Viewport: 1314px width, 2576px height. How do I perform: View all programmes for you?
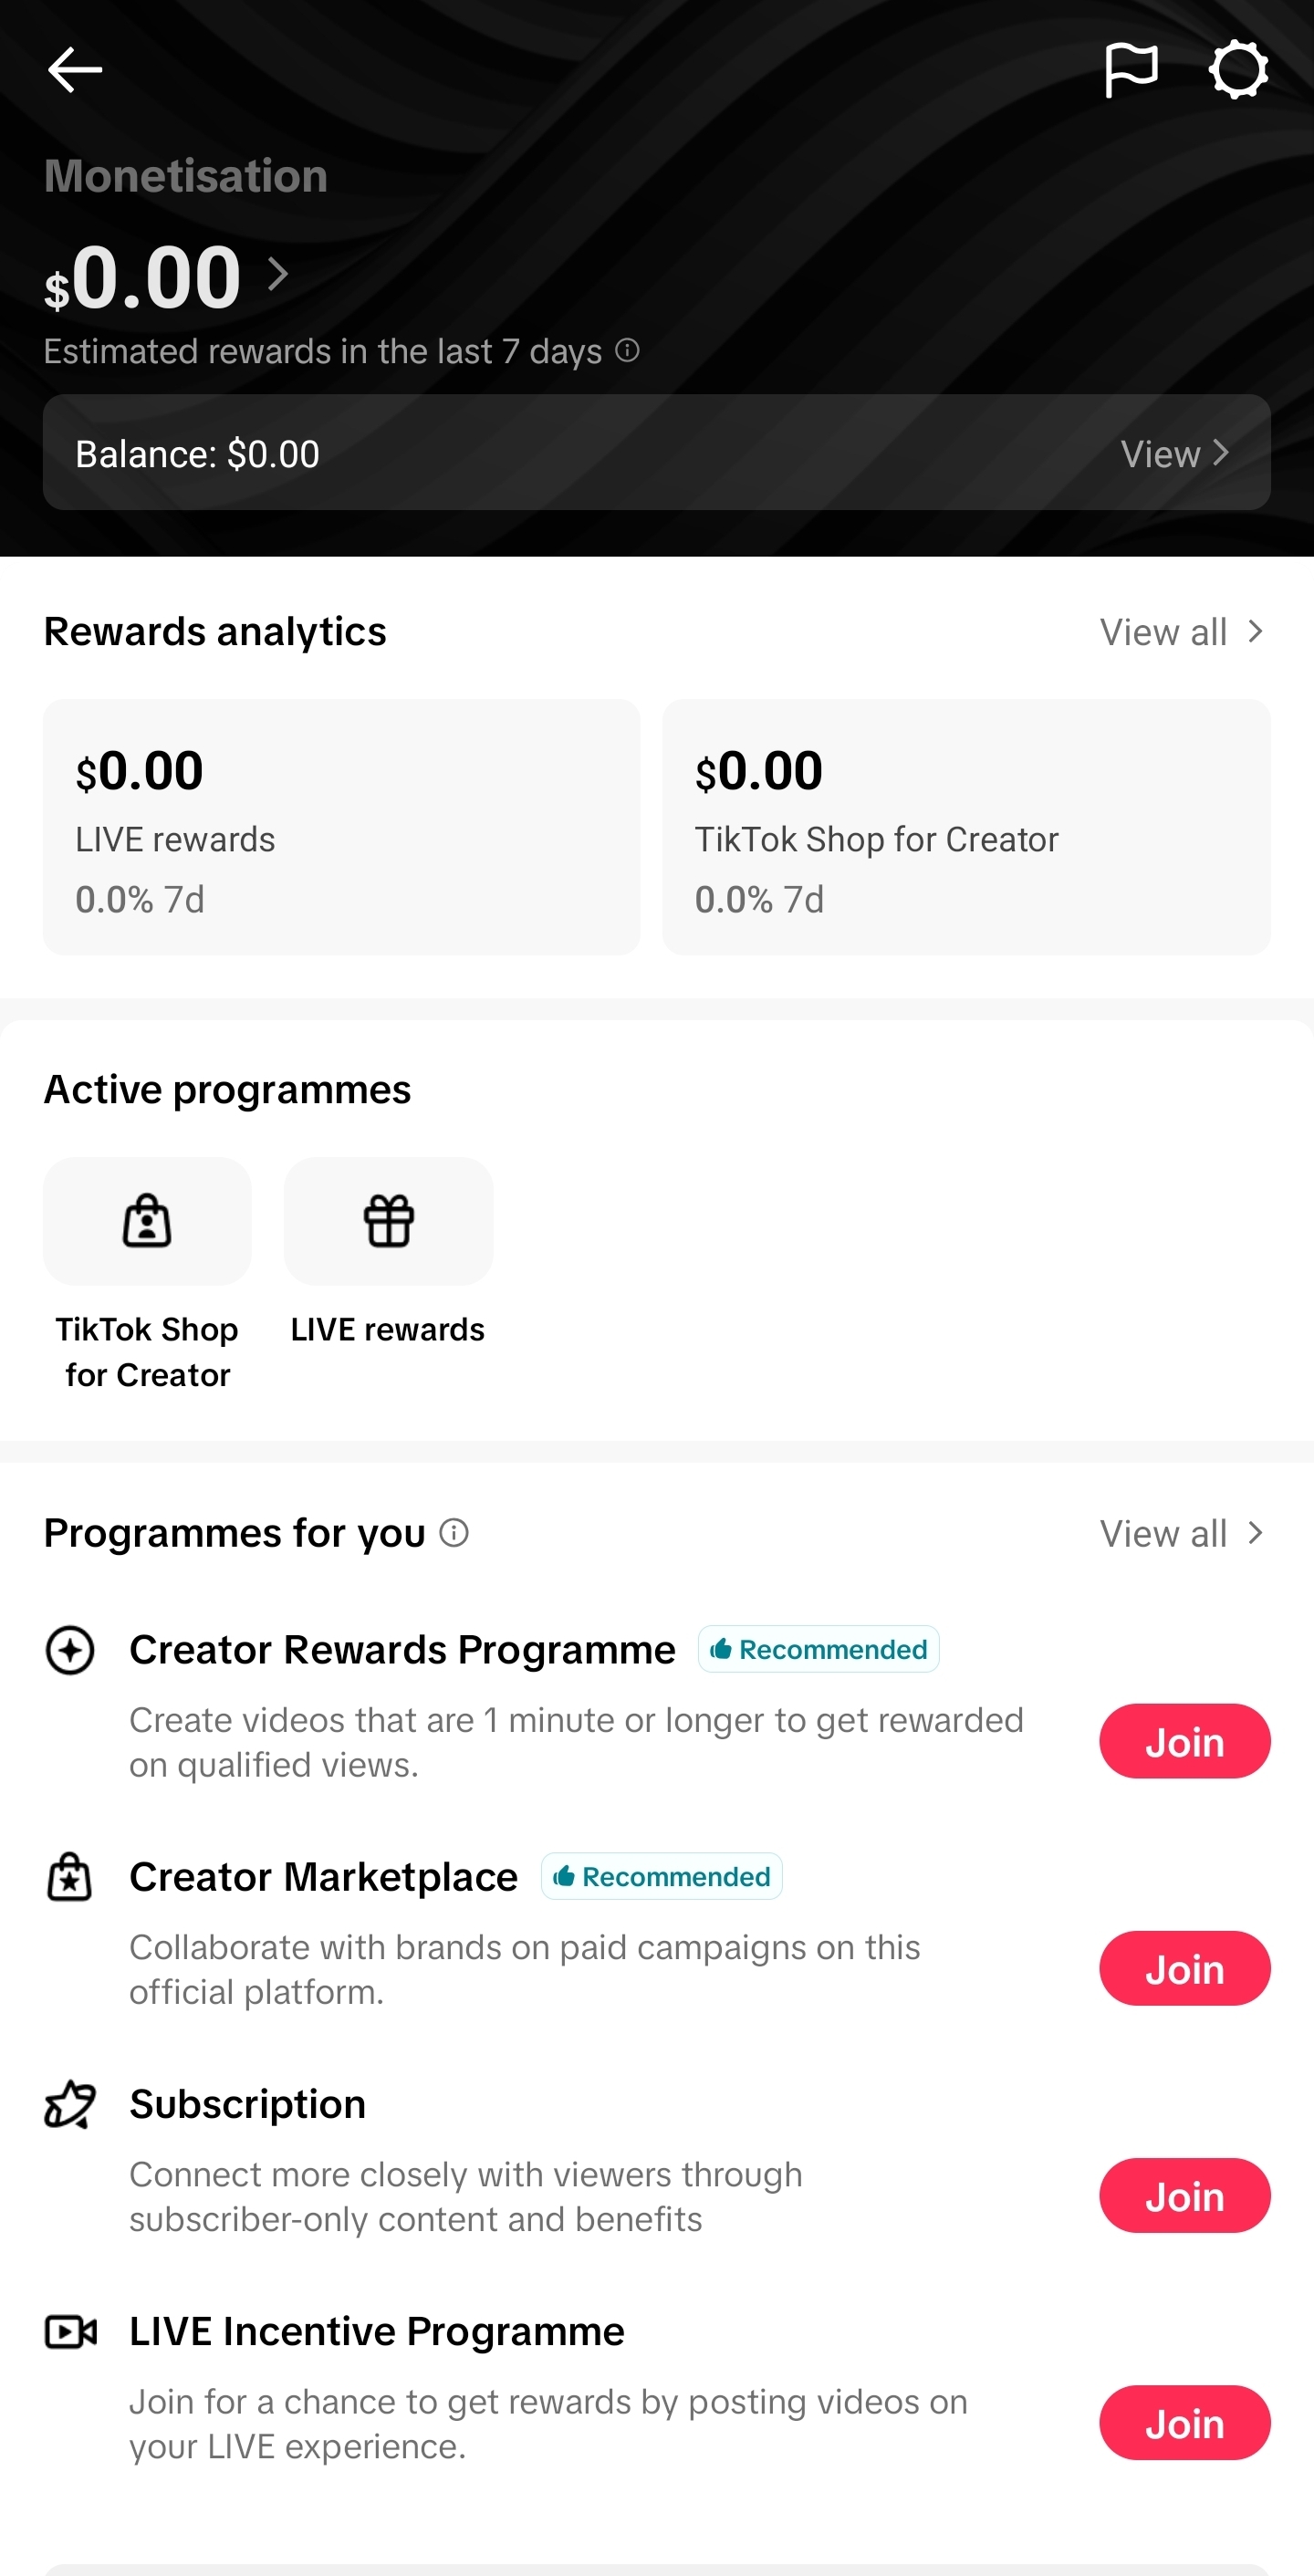click(1182, 1533)
